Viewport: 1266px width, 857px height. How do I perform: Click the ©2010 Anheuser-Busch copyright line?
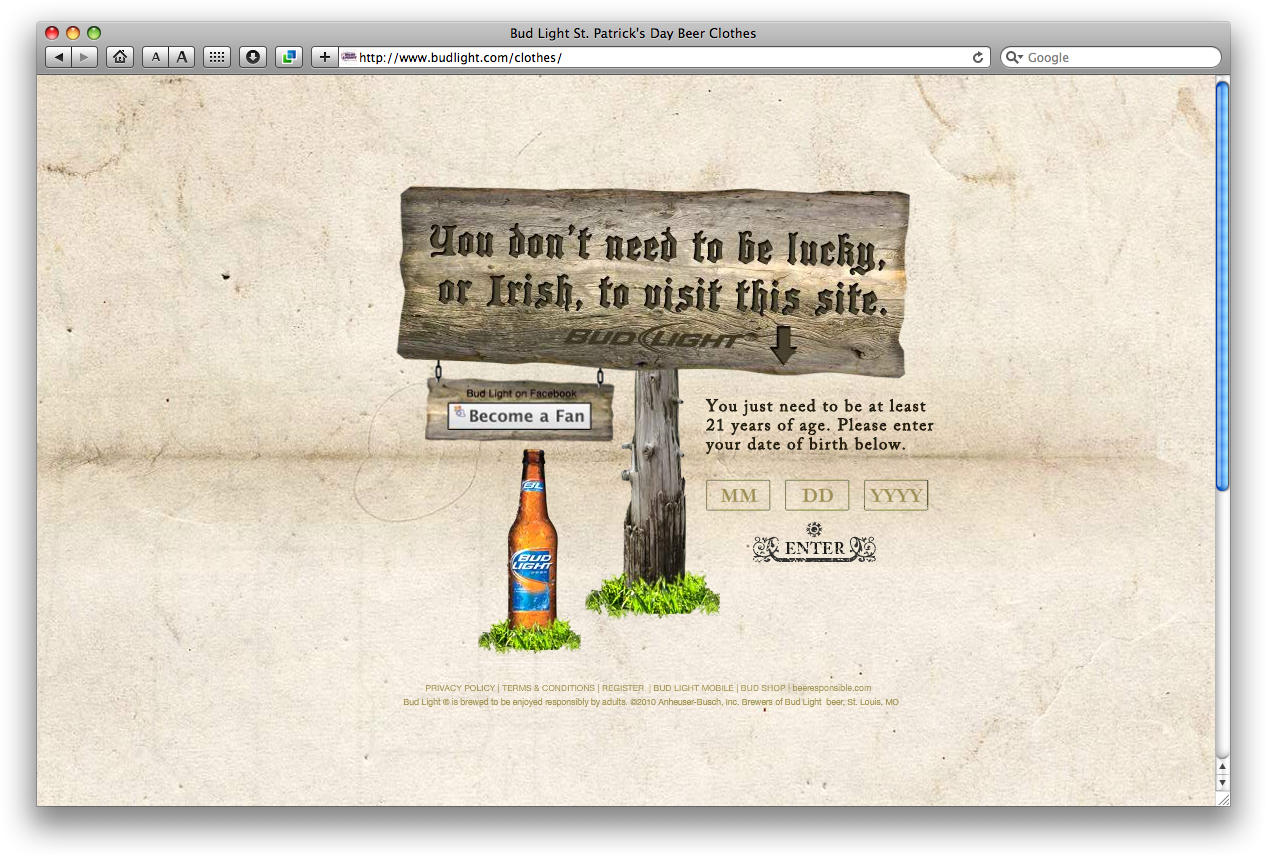click(651, 702)
